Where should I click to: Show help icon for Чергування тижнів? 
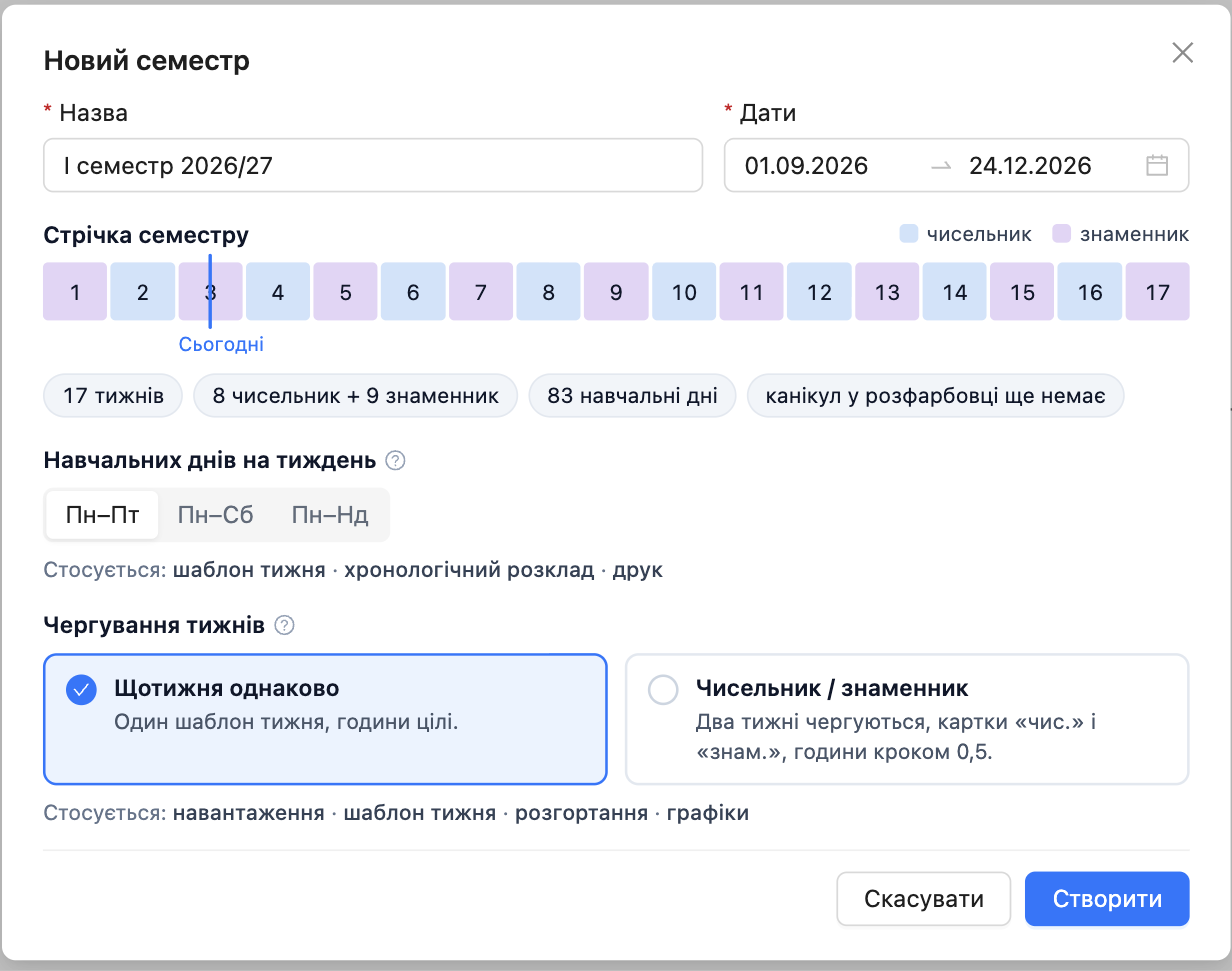click(x=284, y=626)
